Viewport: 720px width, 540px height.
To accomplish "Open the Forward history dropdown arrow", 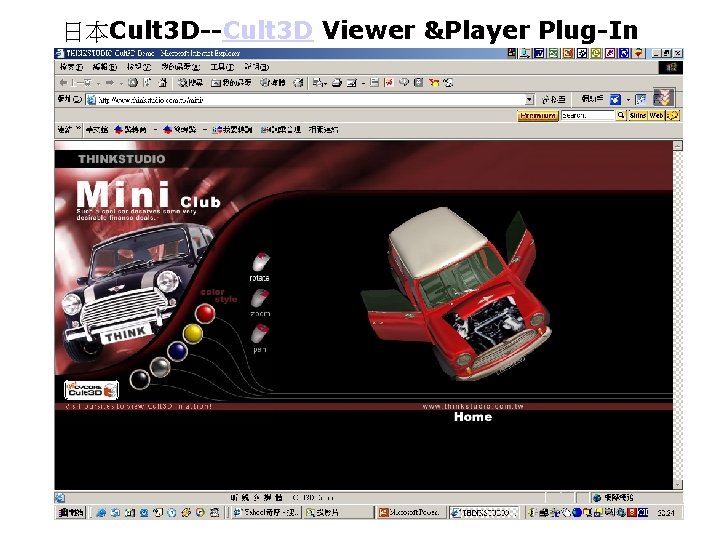I will (x=121, y=83).
